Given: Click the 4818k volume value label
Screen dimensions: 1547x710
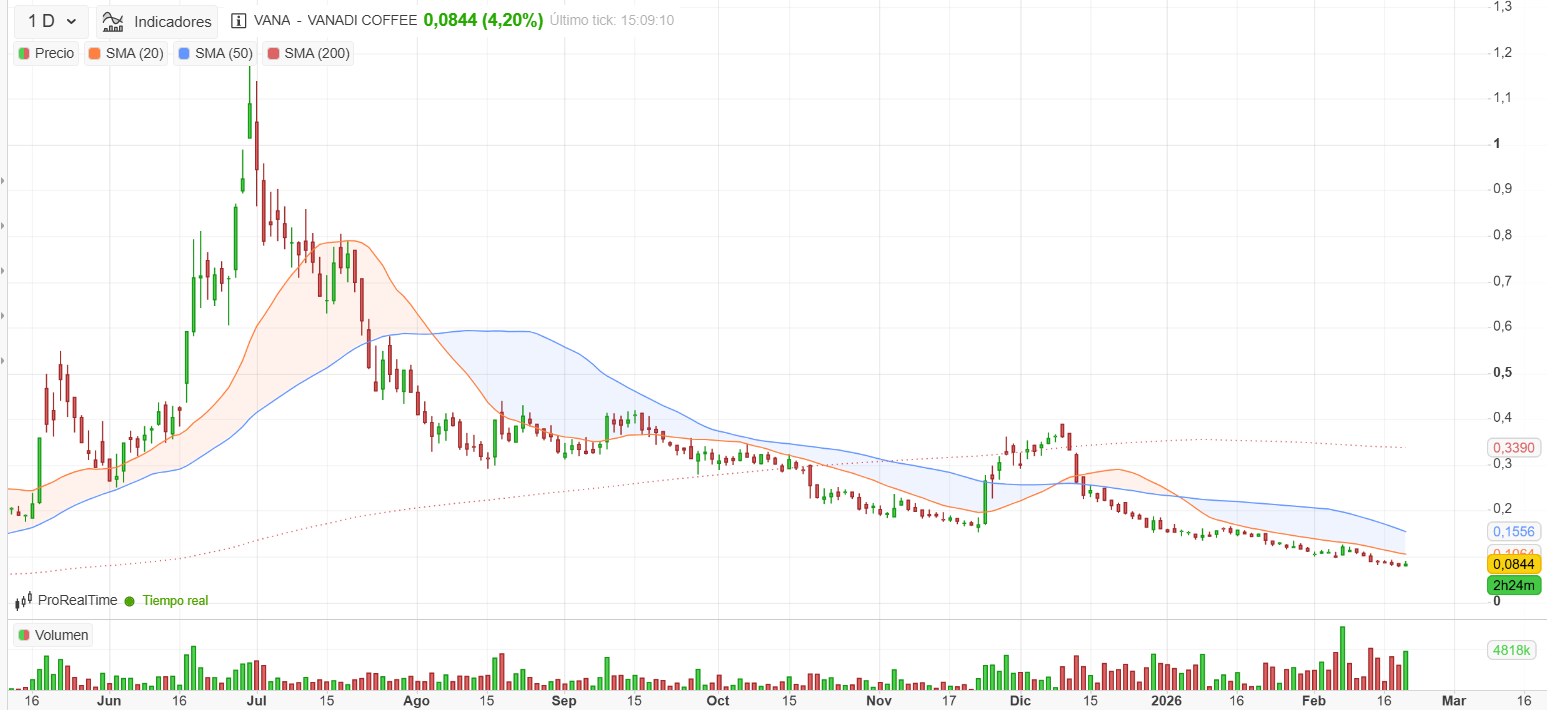Looking at the screenshot, I should point(1511,650).
